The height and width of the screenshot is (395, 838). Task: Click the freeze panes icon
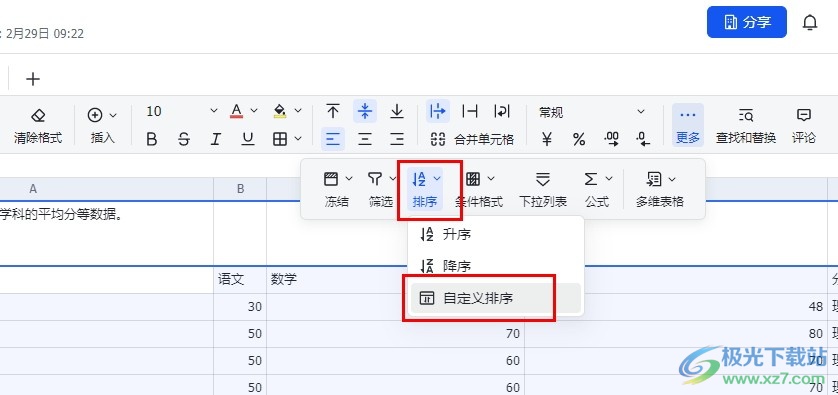tap(331, 179)
